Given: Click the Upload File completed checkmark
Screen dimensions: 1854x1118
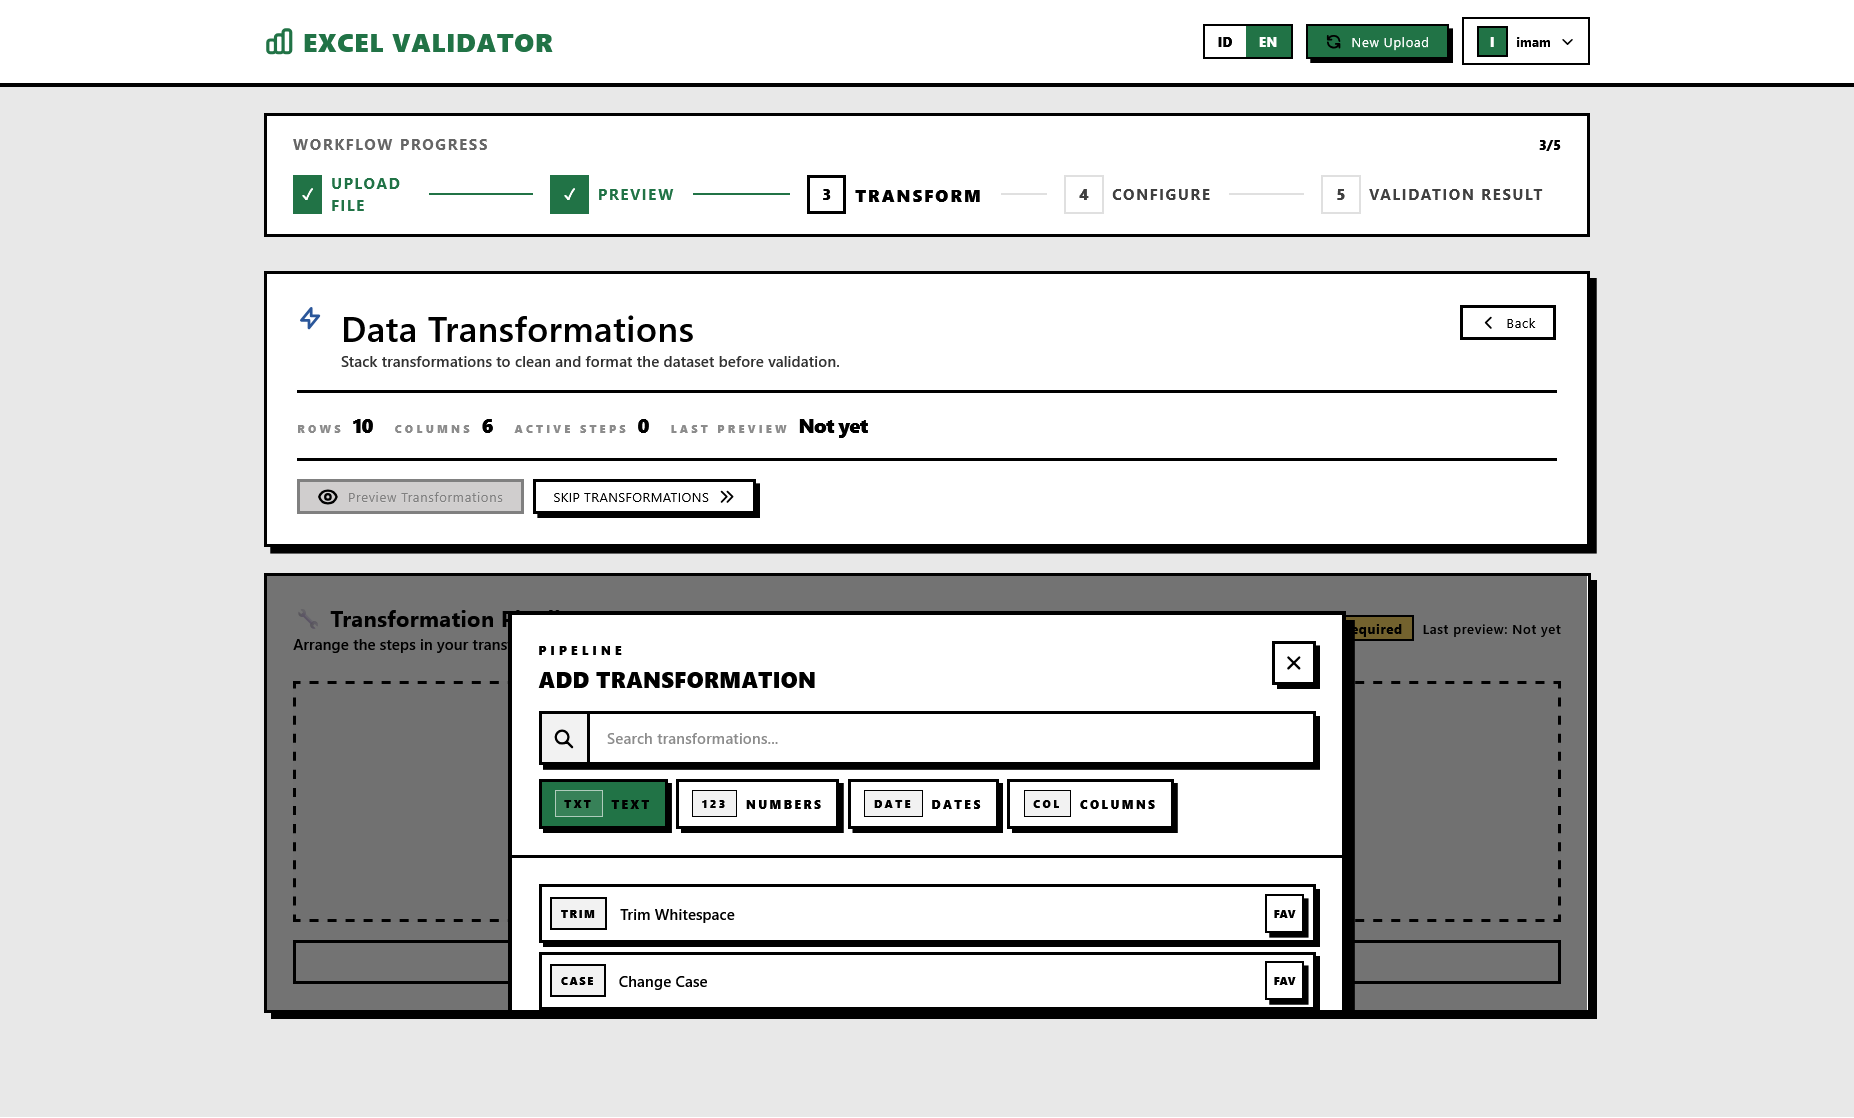Looking at the screenshot, I should point(307,195).
